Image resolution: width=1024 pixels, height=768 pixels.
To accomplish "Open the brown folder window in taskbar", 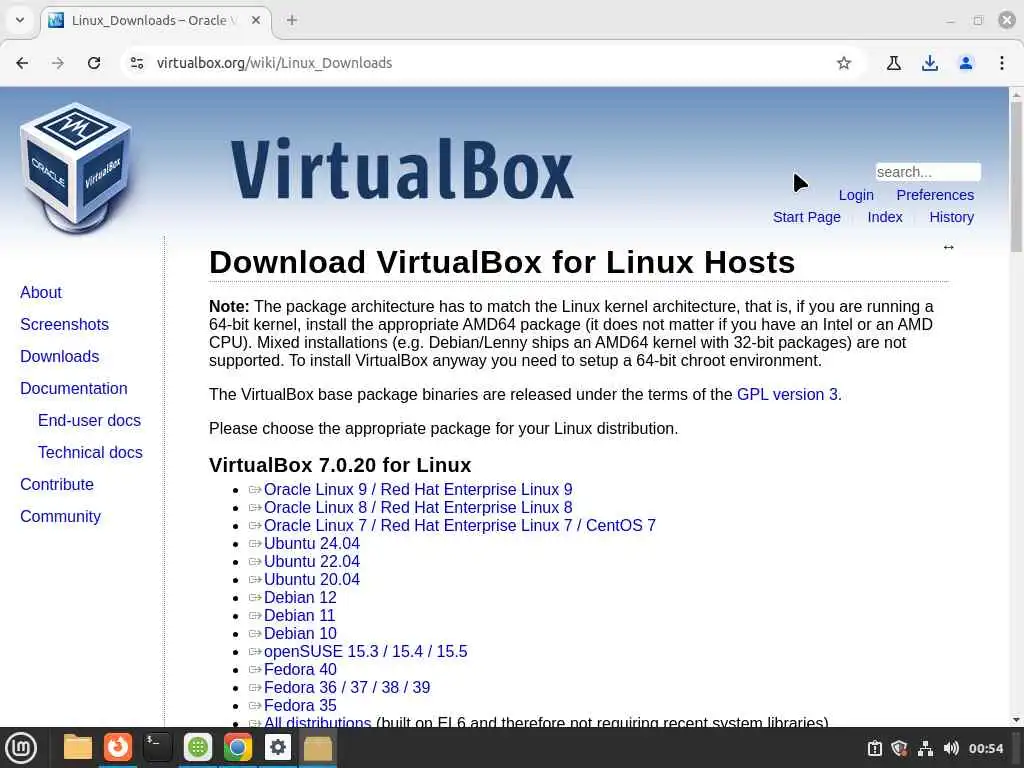I will click(x=318, y=748).
